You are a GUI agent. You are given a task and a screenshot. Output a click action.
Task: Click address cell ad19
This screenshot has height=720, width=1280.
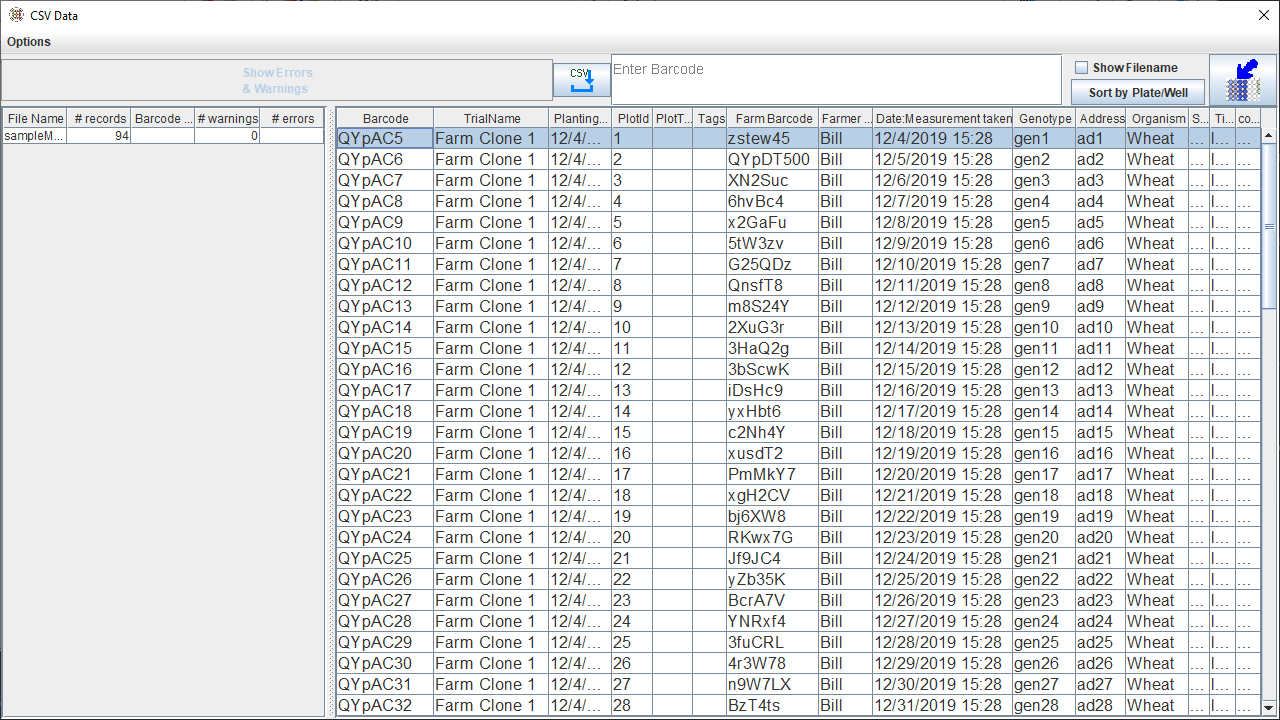pyautogui.click(x=1101, y=516)
